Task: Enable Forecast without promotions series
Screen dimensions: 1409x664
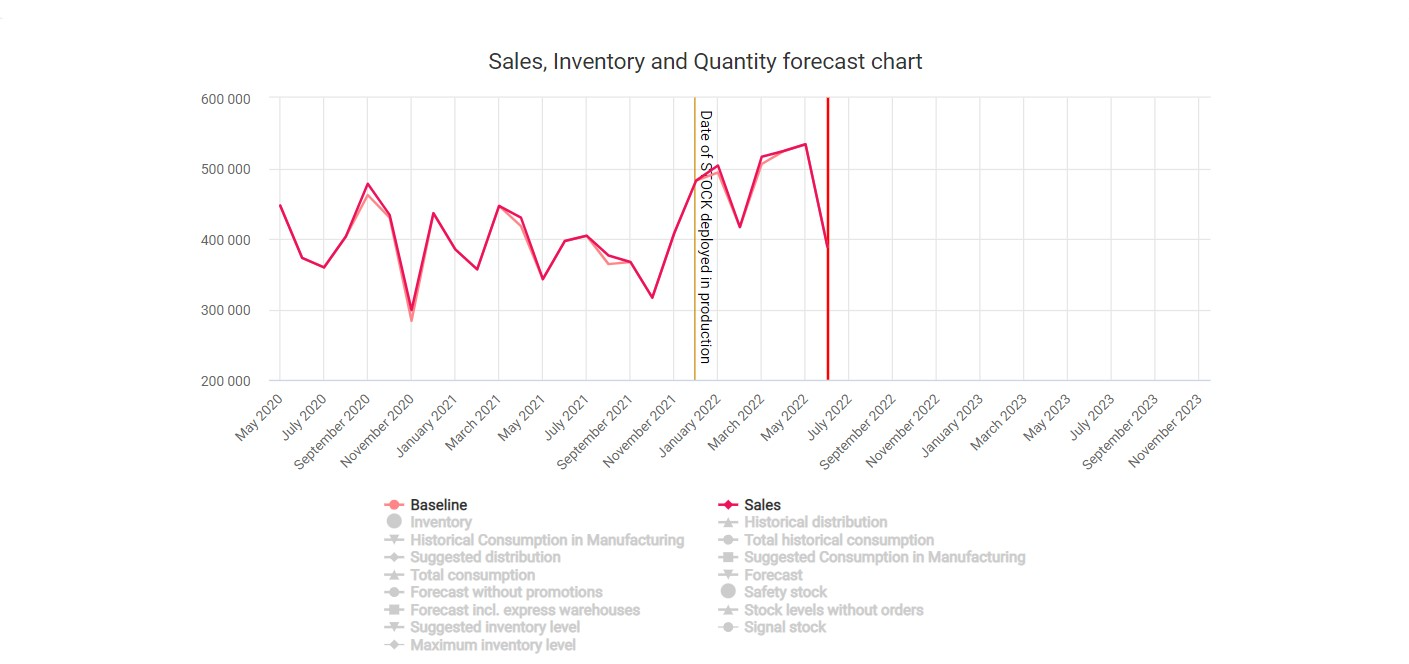Action: click(x=506, y=592)
